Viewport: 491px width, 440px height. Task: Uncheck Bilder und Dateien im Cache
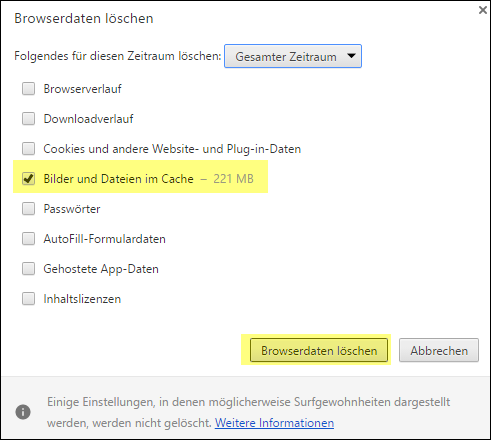point(28,179)
